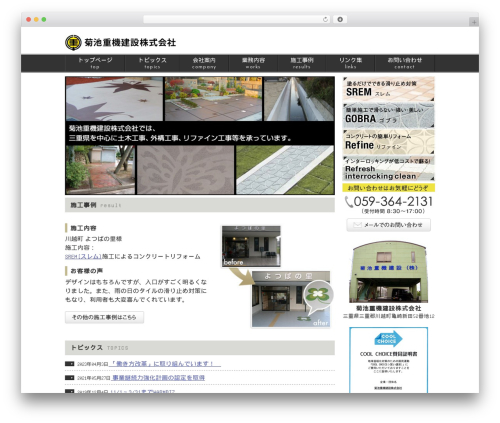Open the 会社案内 company menu item
Screen dimensions: 500x423
point(204,63)
